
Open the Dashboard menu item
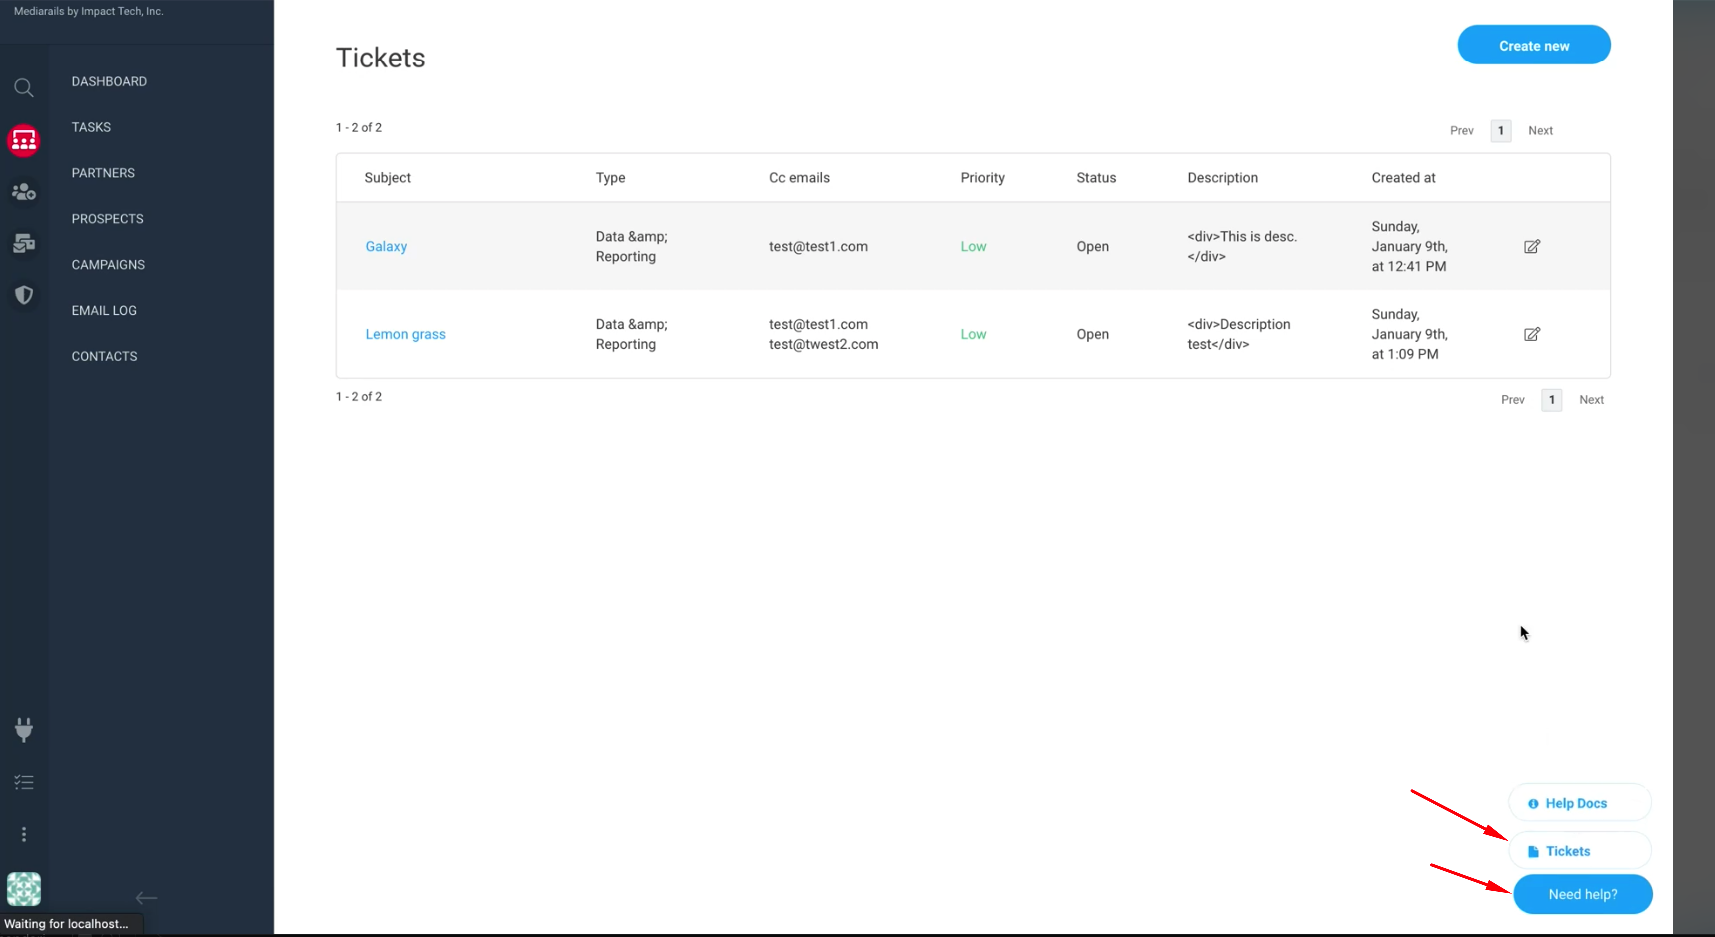[109, 81]
